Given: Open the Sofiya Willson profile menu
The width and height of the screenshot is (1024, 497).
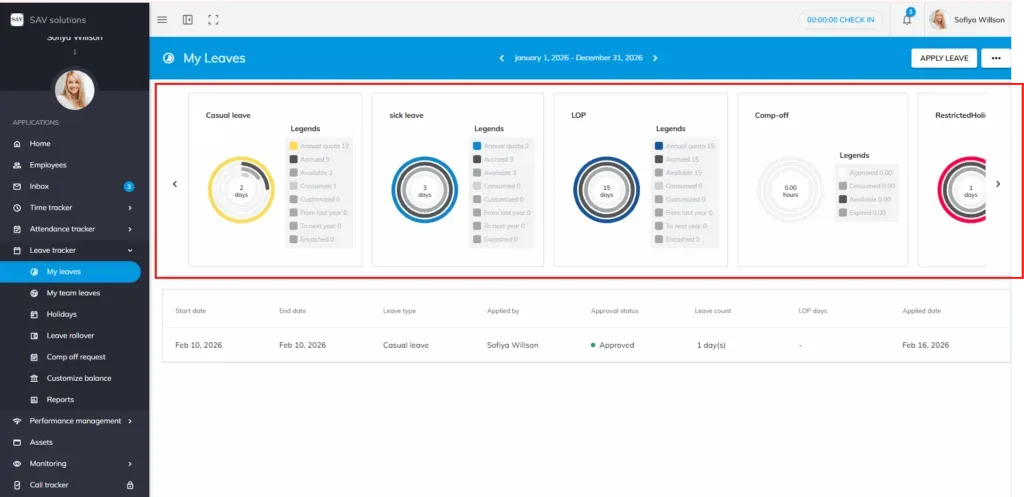Looking at the screenshot, I should tap(968, 20).
